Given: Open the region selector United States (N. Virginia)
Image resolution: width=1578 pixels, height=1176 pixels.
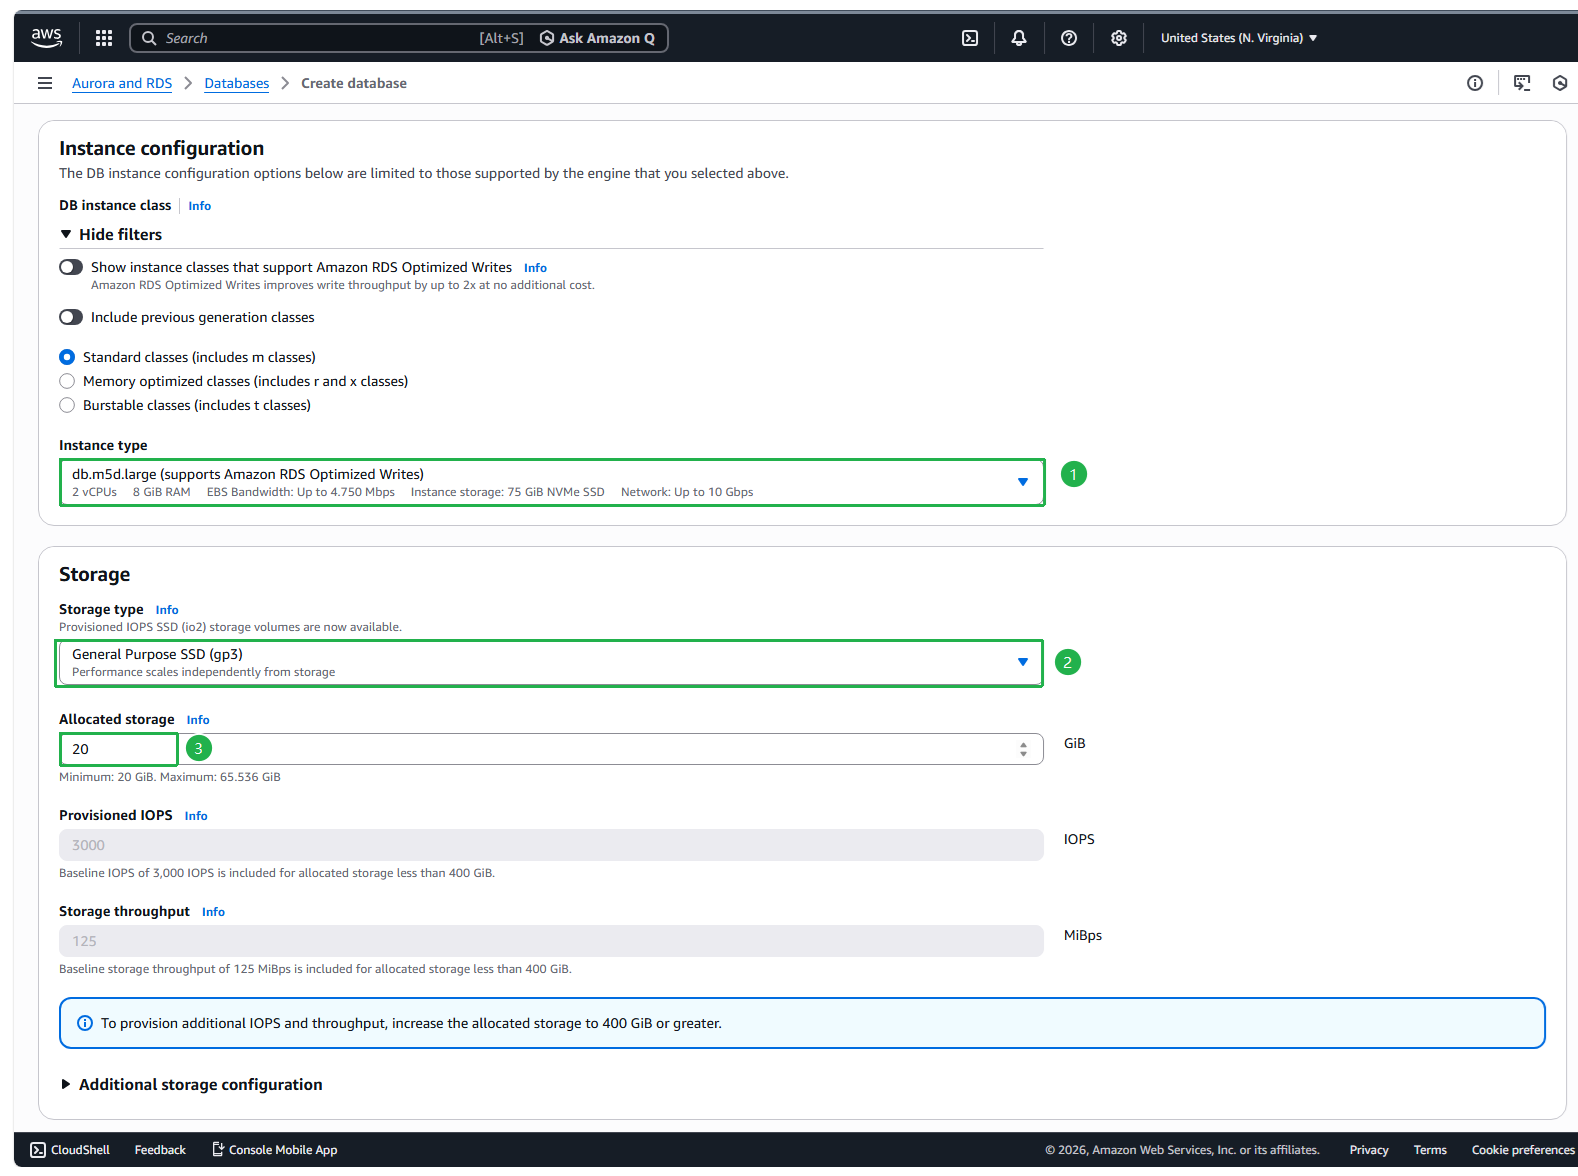Looking at the screenshot, I should point(1239,38).
